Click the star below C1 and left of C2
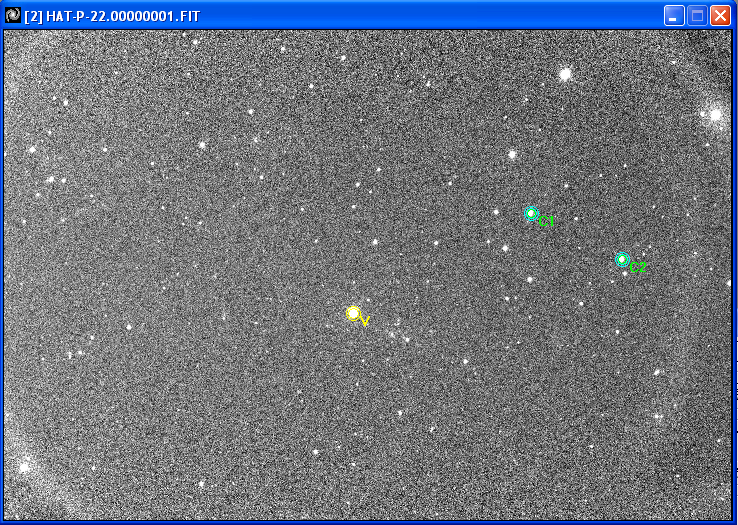Image resolution: width=738 pixels, height=525 pixels. click(530, 279)
